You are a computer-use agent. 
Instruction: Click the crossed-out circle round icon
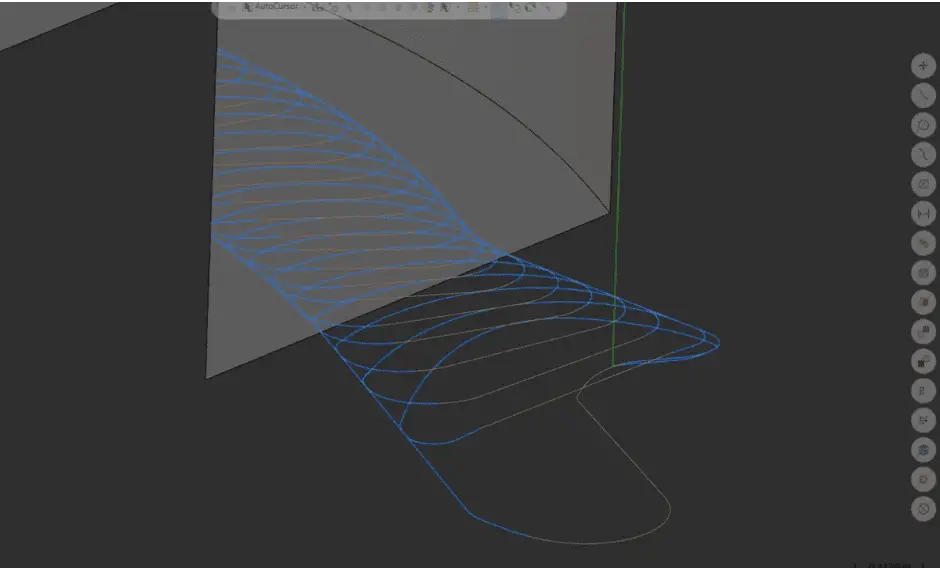coord(923,509)
